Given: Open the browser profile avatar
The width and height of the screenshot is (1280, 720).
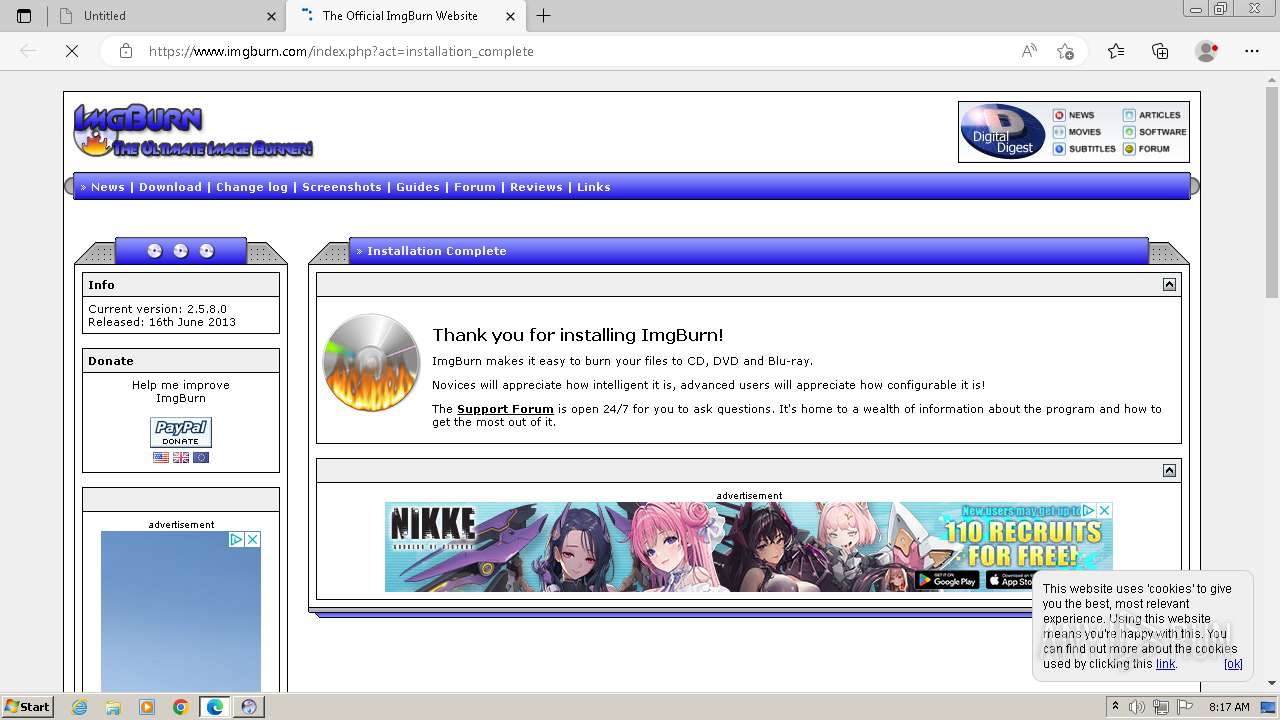Looking at the screenshot, I should pos(1207,51).
